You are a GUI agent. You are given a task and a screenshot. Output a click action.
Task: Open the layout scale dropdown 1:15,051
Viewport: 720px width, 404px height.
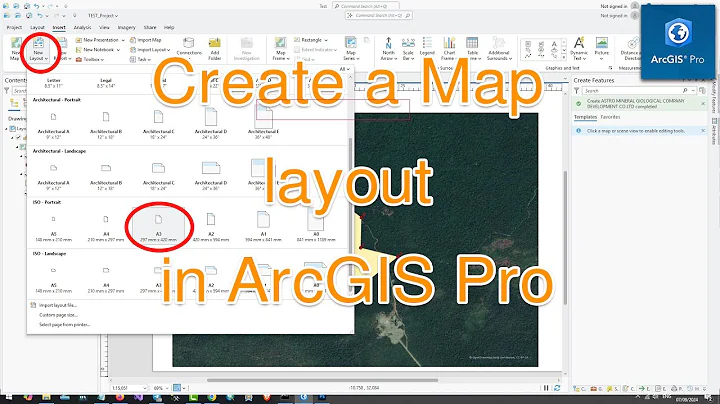[x=129, y=388]
